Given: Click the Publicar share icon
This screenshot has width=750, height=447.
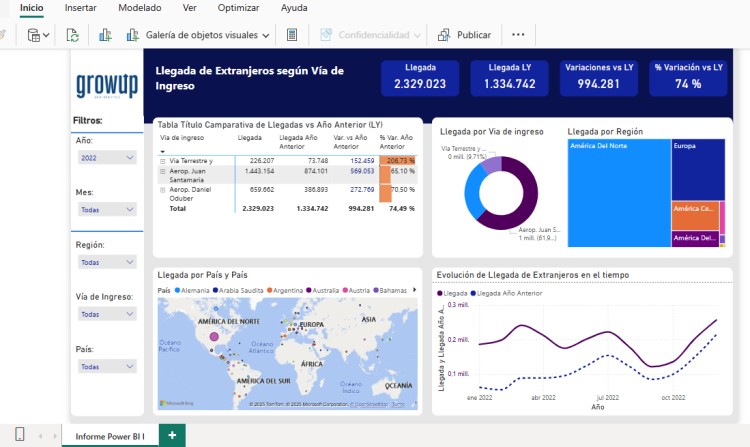Looking at the screenshot, I should coord(444,35).
